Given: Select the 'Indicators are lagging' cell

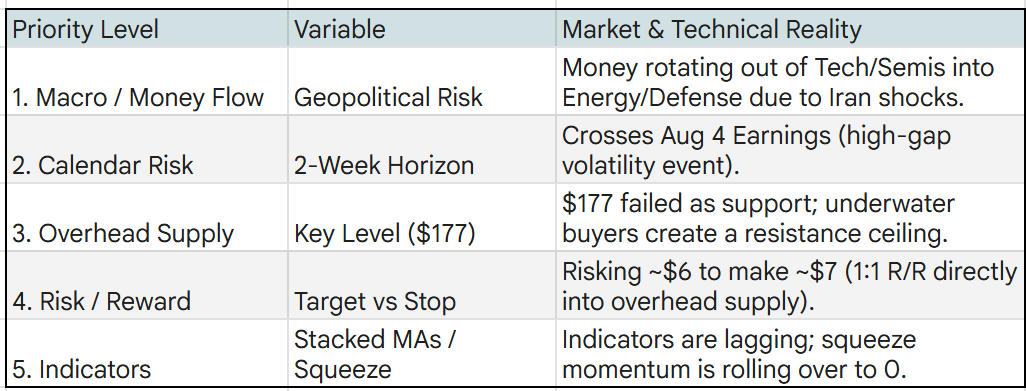Looking at the screenshot, I should pyautogui.click(x=788, y=353).
